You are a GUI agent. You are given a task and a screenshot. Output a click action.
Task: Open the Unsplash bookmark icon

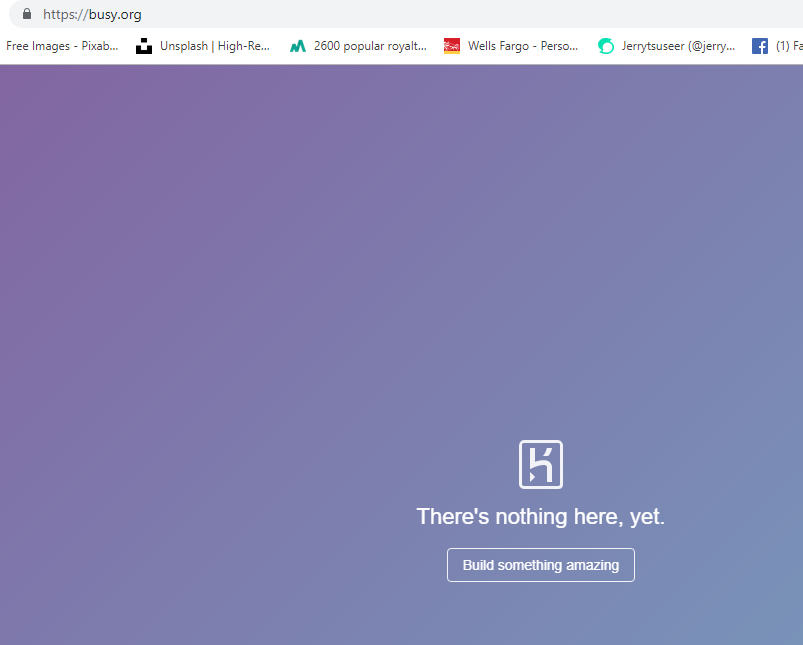pyautogui.click(x=144, y=46)
